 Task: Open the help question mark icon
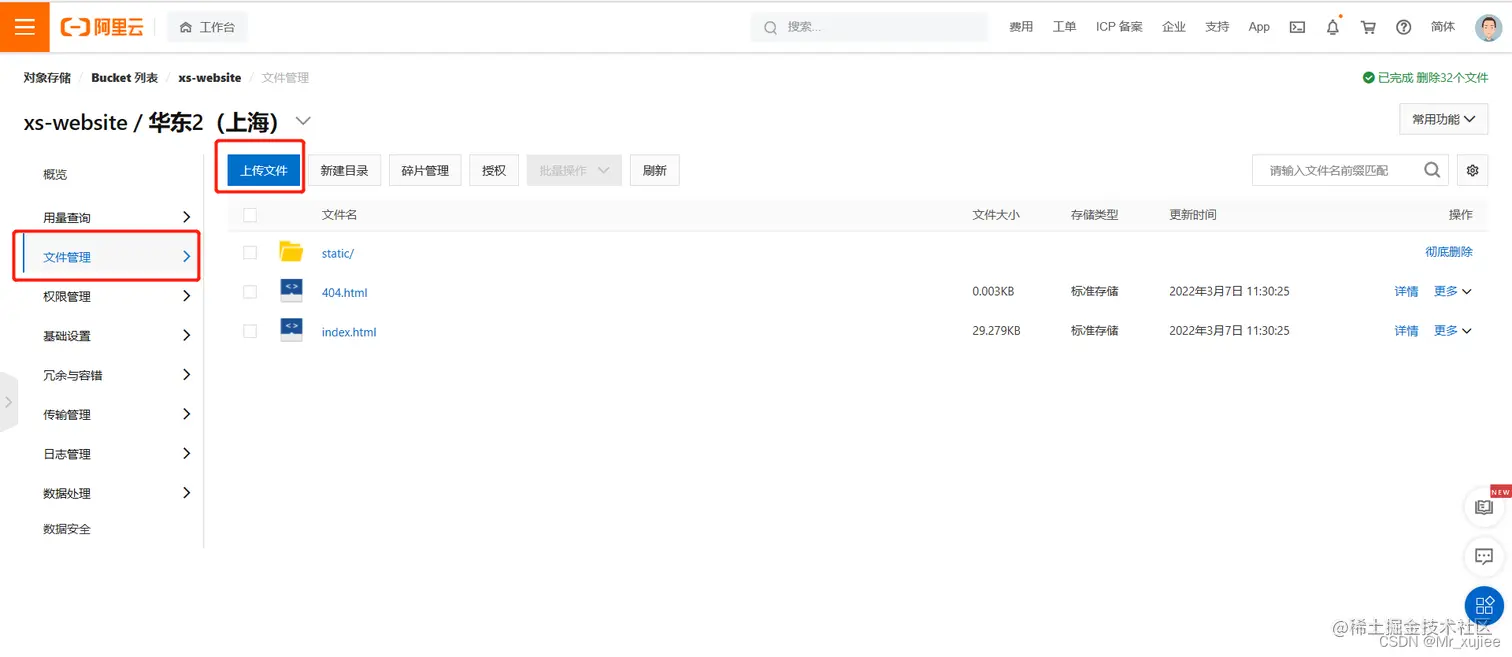(x=1403, y=27)
